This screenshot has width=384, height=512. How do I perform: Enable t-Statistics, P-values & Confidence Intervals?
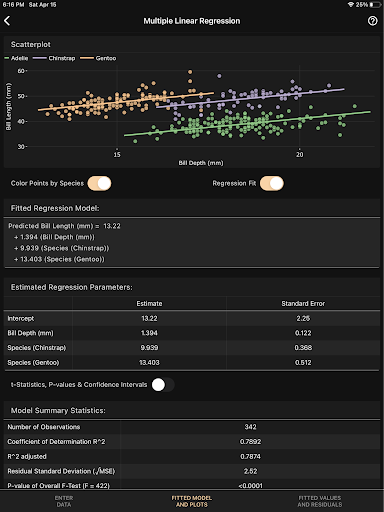click(163, 385)
